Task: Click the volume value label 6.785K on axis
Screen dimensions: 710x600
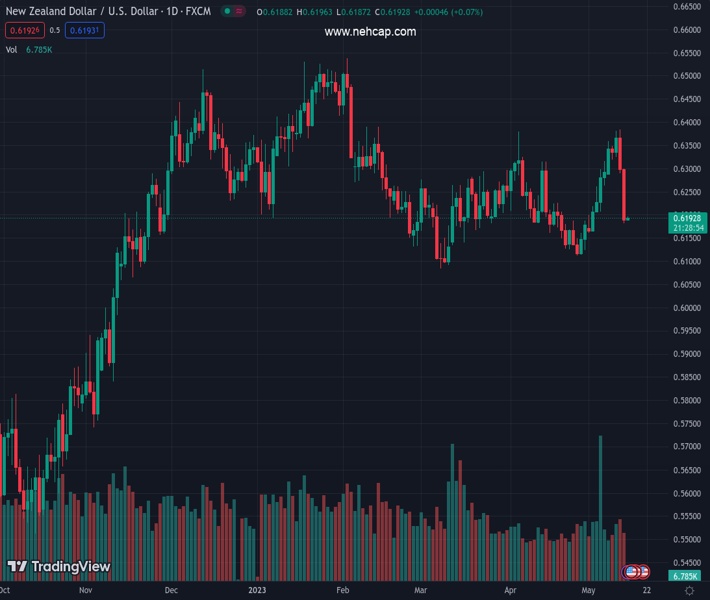Action: [686, 576]
